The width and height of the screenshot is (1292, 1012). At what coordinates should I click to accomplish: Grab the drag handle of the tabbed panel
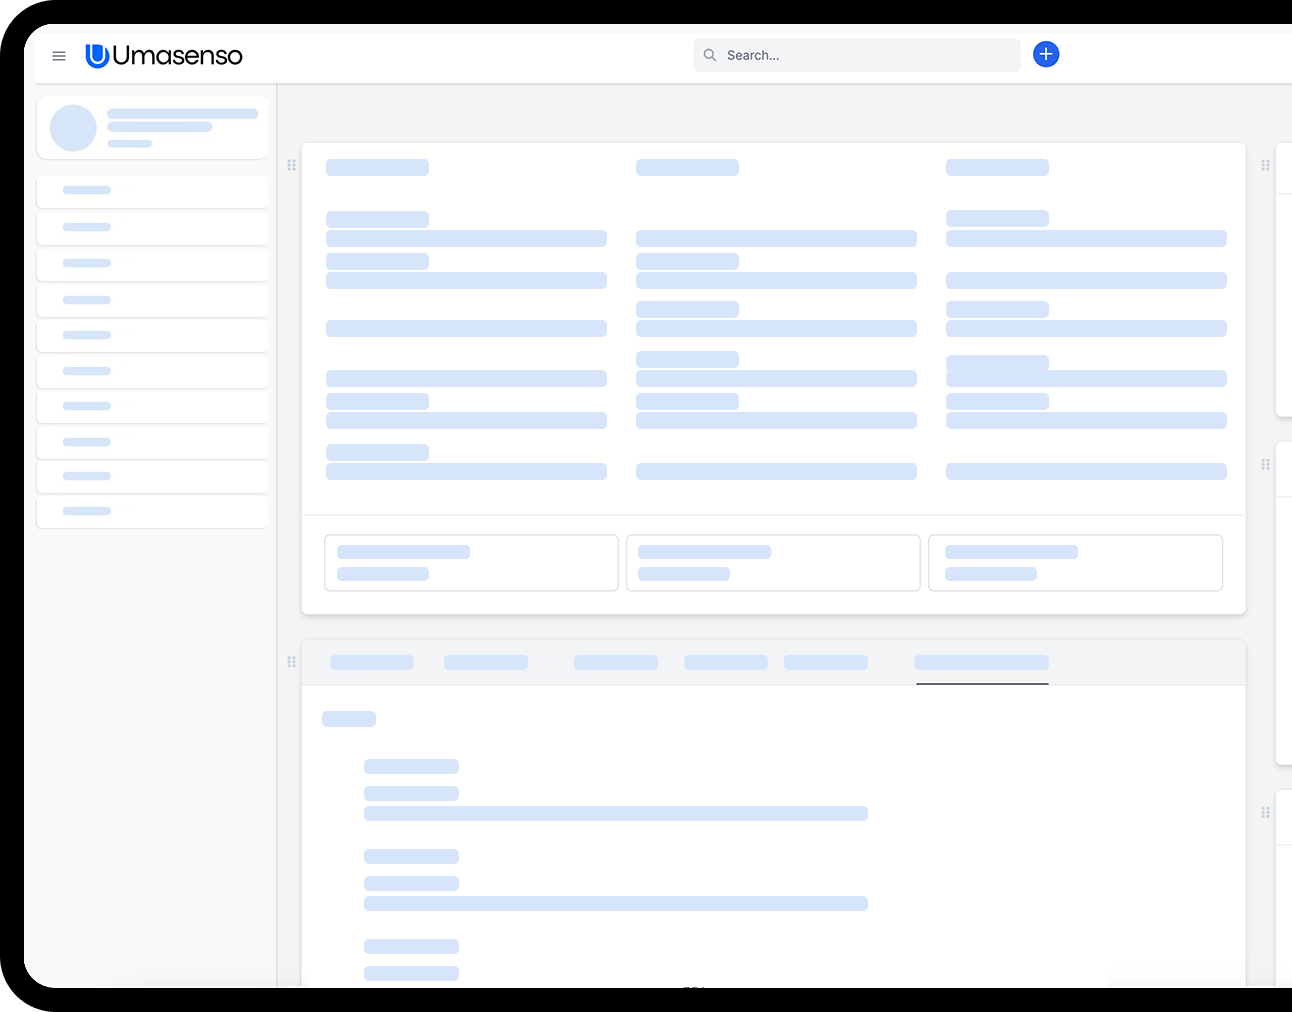[292, 662]
